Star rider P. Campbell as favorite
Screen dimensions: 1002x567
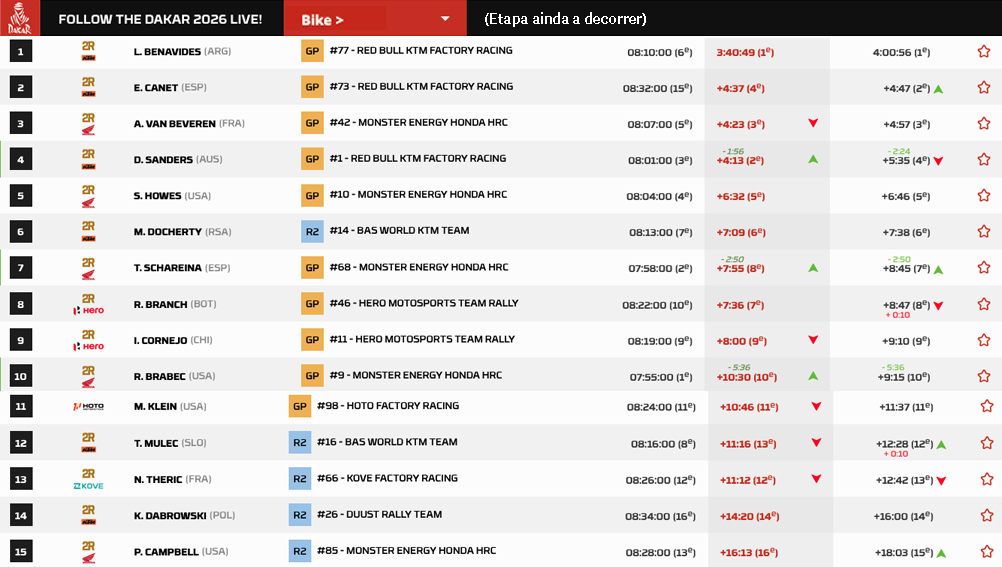(986, 551)
